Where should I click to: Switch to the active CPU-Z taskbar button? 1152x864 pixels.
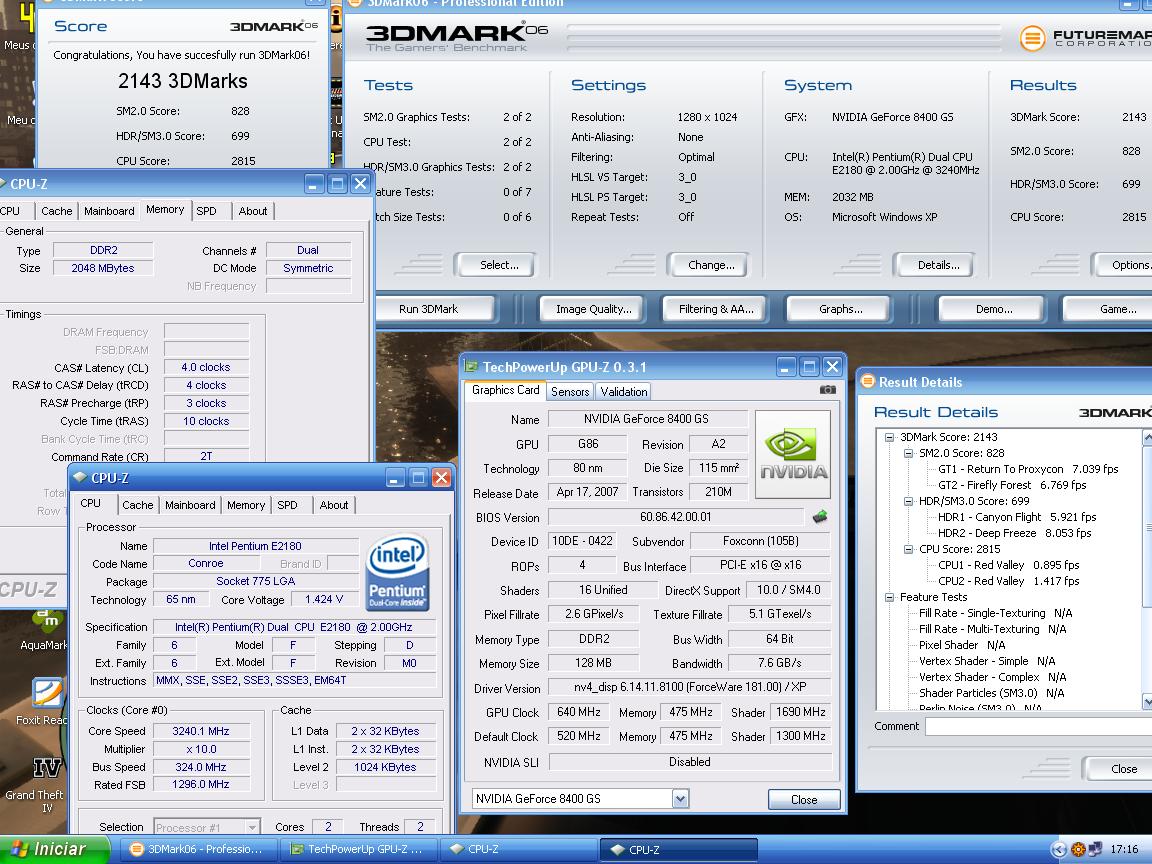(x=678, y=849)
